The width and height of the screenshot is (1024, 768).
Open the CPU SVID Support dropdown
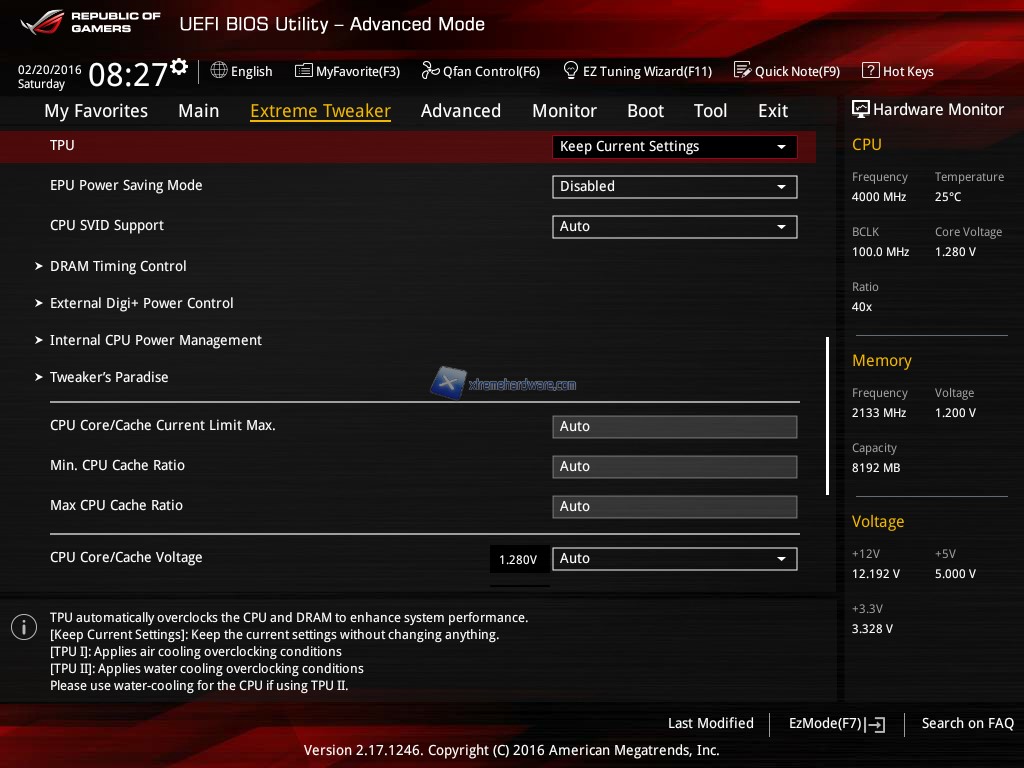pos(674,227)
